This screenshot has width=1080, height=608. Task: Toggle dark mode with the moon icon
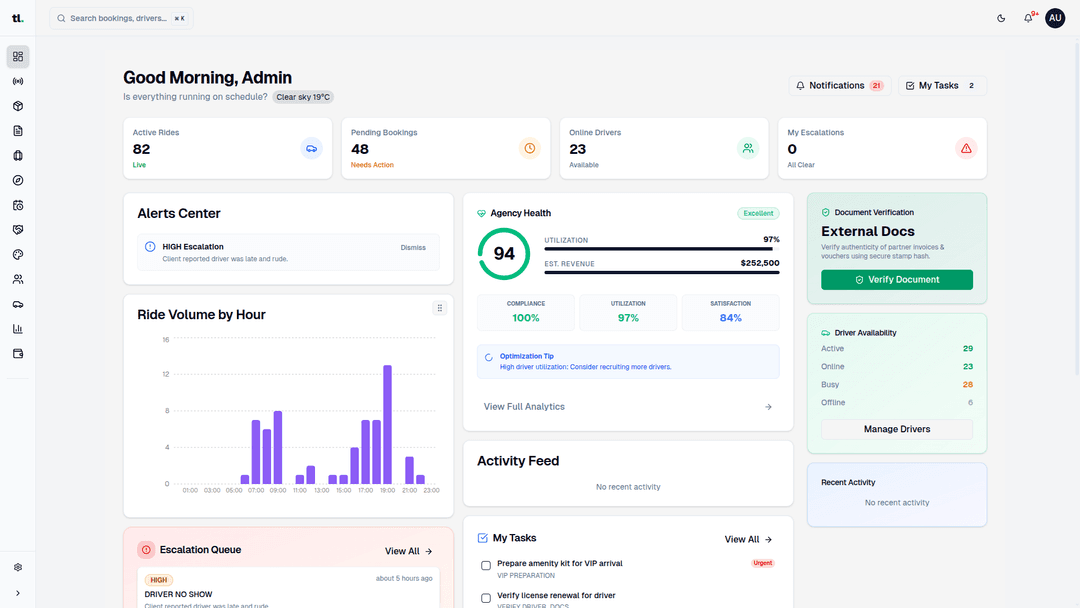point(1001,18)
